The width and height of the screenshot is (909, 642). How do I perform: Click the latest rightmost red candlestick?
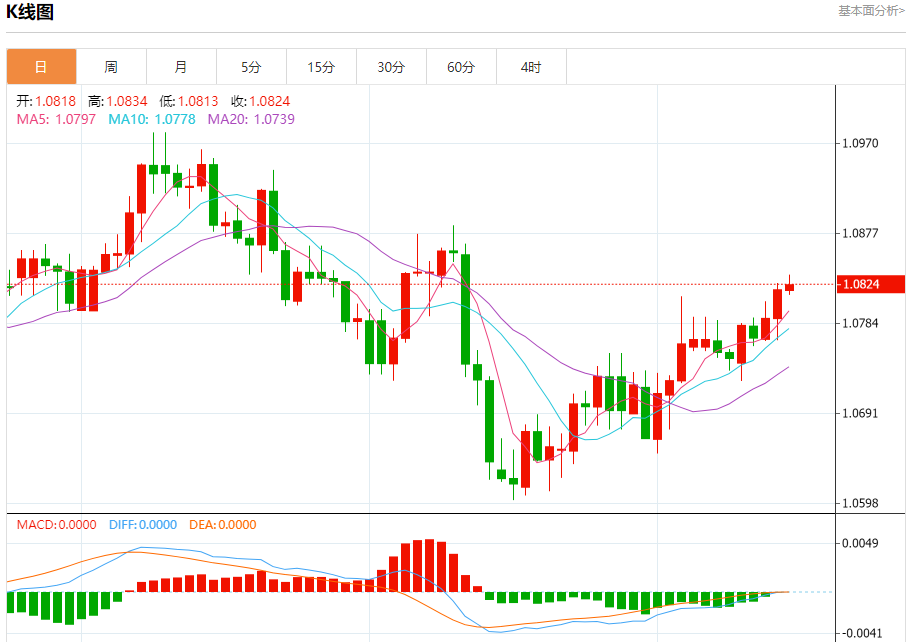(x=790, y=287)
